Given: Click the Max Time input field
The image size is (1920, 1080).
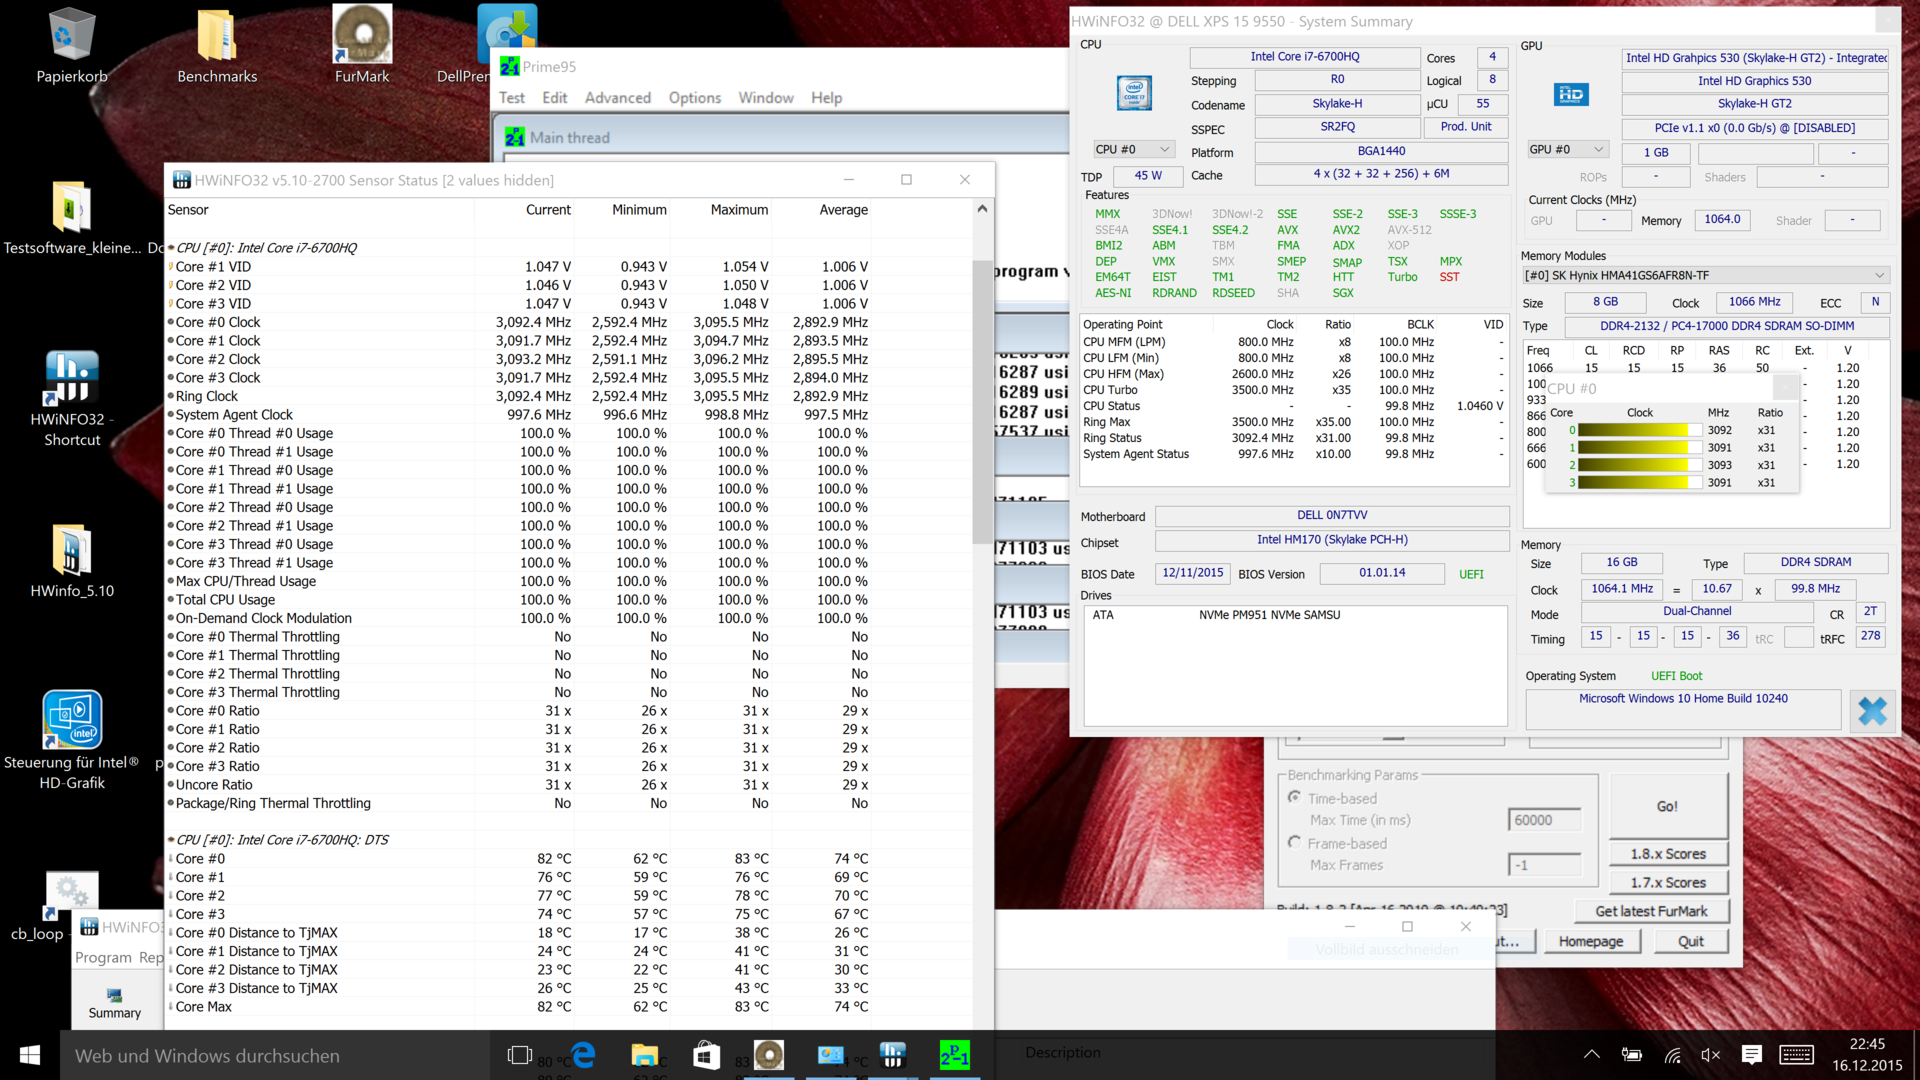Looking at the screenshot, I should pyautogui.click(x=1544, y=820).
